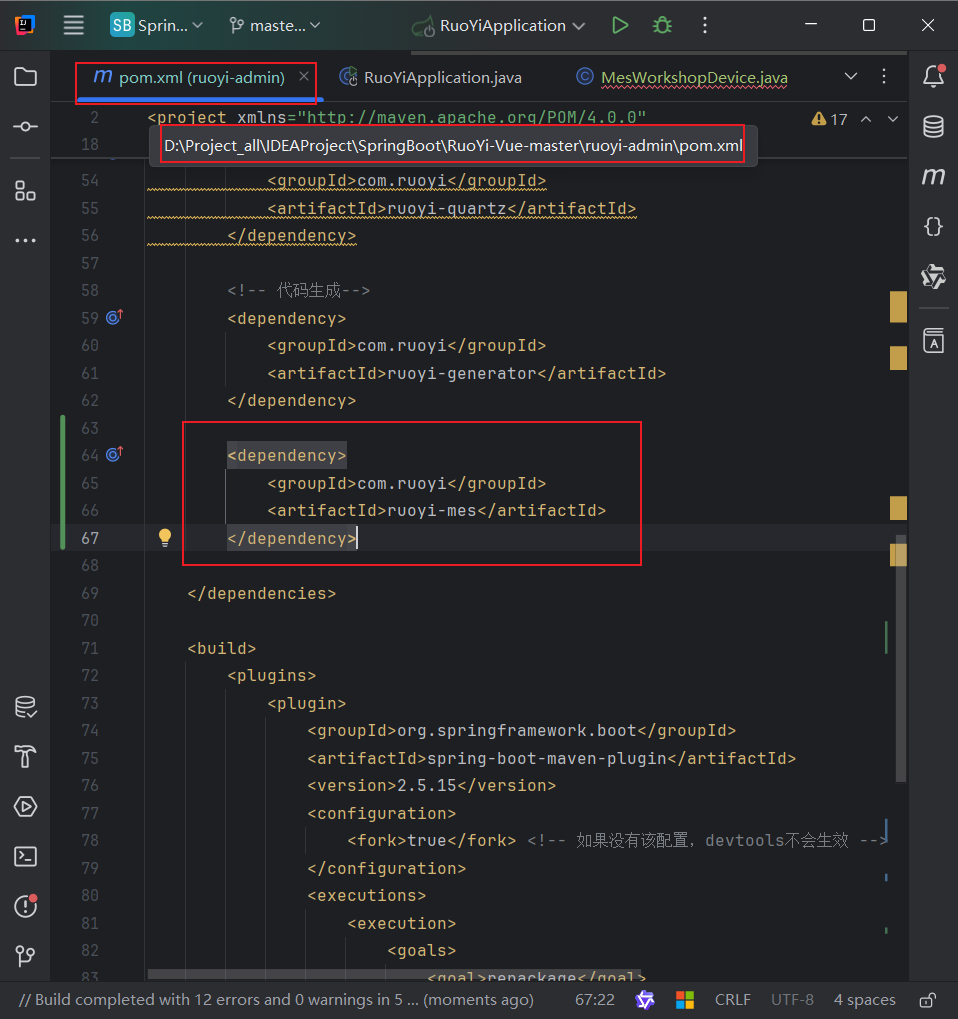Open the Database tool window

pos(934,126)
